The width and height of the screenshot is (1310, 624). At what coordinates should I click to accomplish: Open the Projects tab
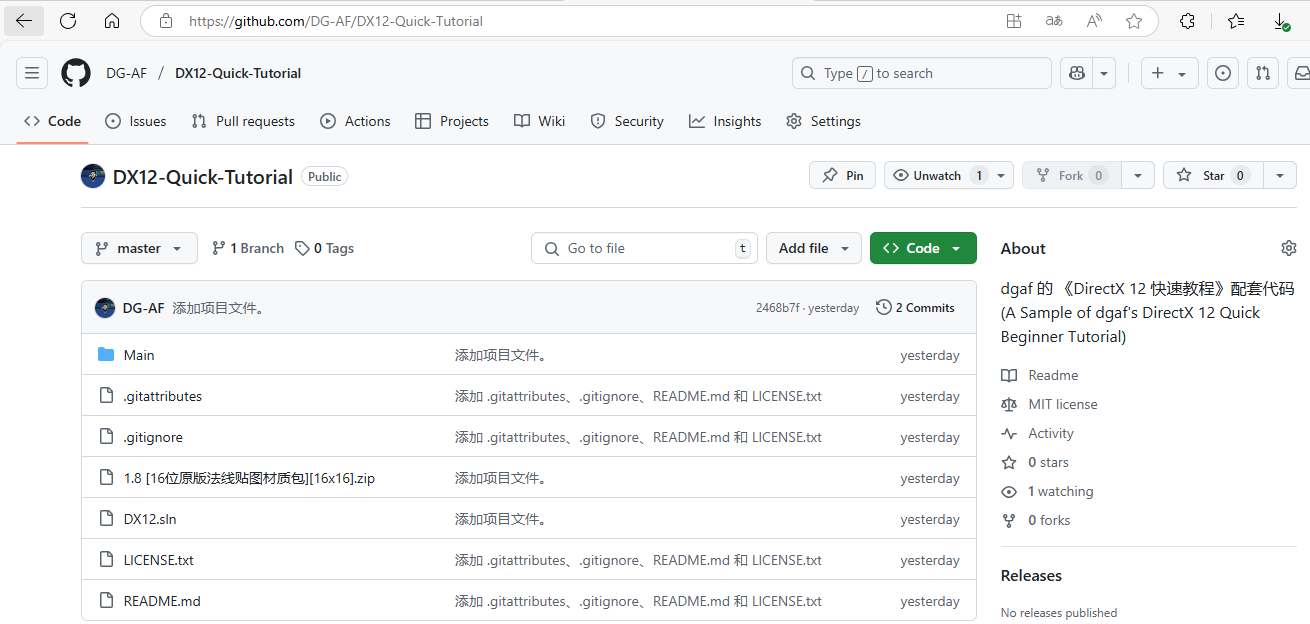452,121
